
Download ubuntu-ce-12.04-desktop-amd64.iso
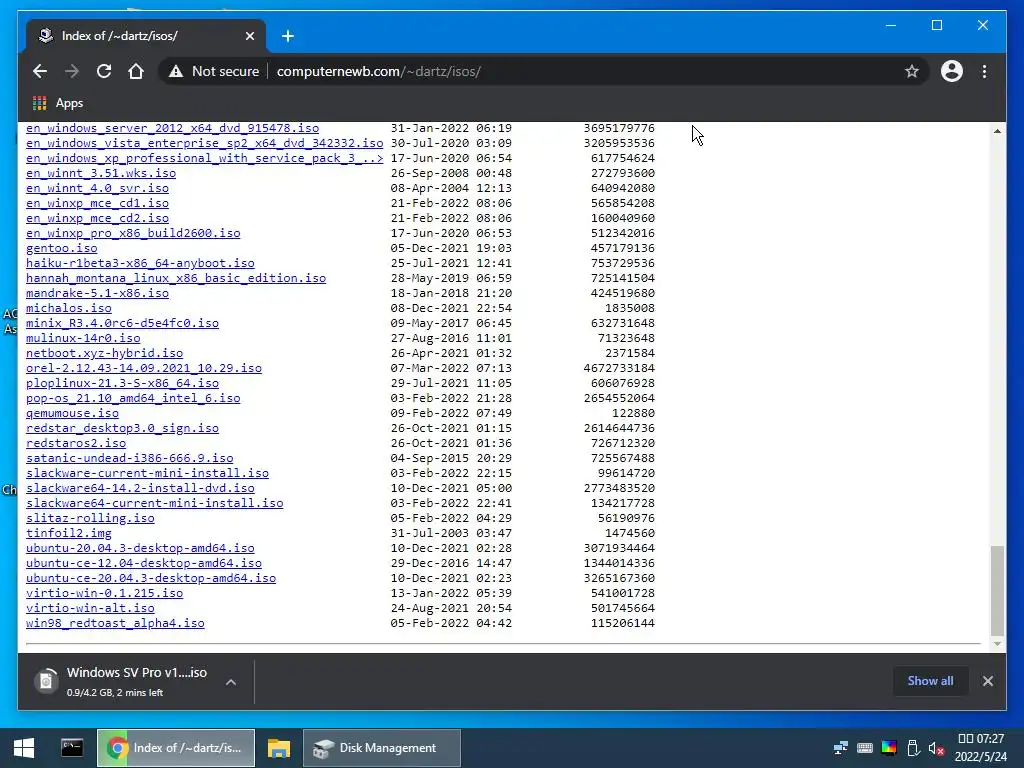(144, 564)
